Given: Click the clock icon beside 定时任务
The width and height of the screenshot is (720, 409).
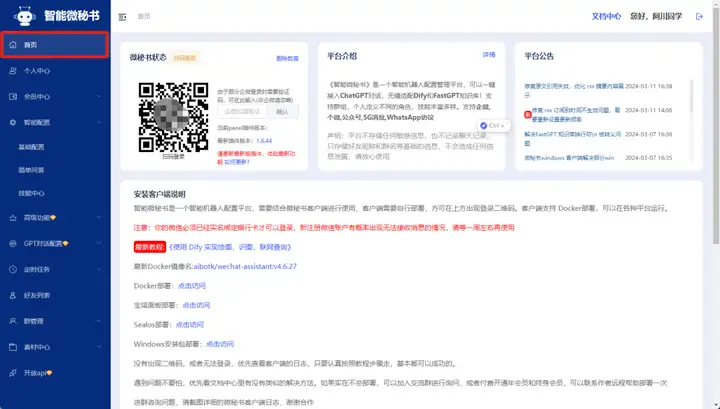Looking at the screenshot, I should pyautogui.click(x=13, y=269).
